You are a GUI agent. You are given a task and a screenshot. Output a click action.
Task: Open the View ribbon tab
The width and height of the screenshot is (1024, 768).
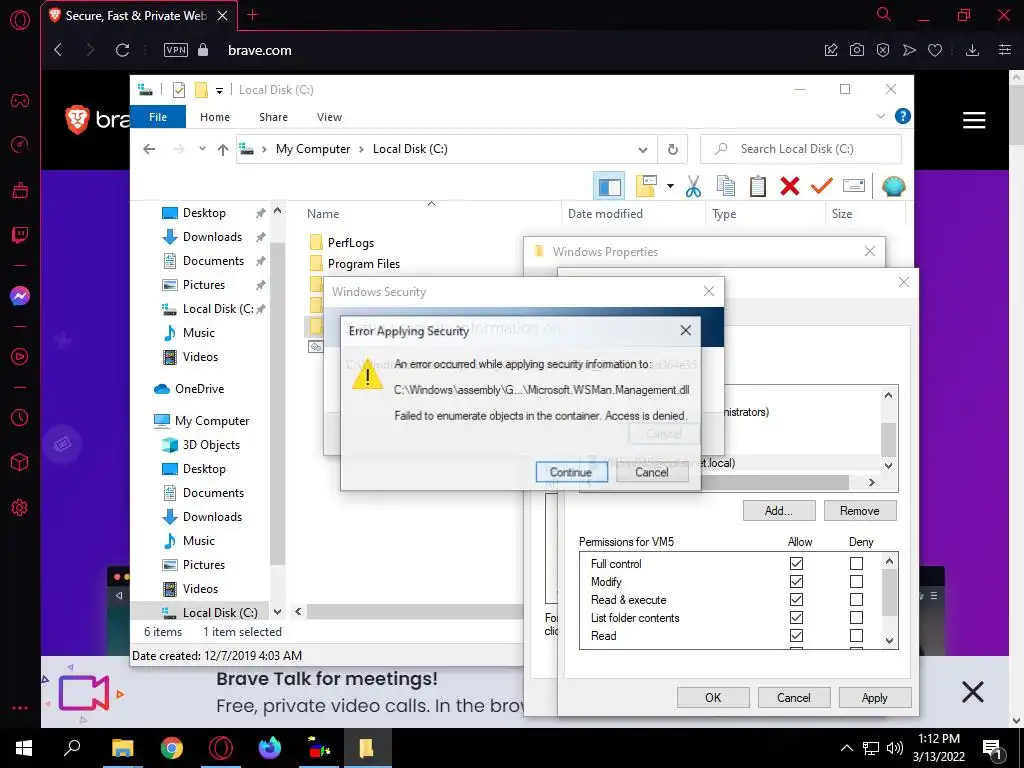(329, 117)
